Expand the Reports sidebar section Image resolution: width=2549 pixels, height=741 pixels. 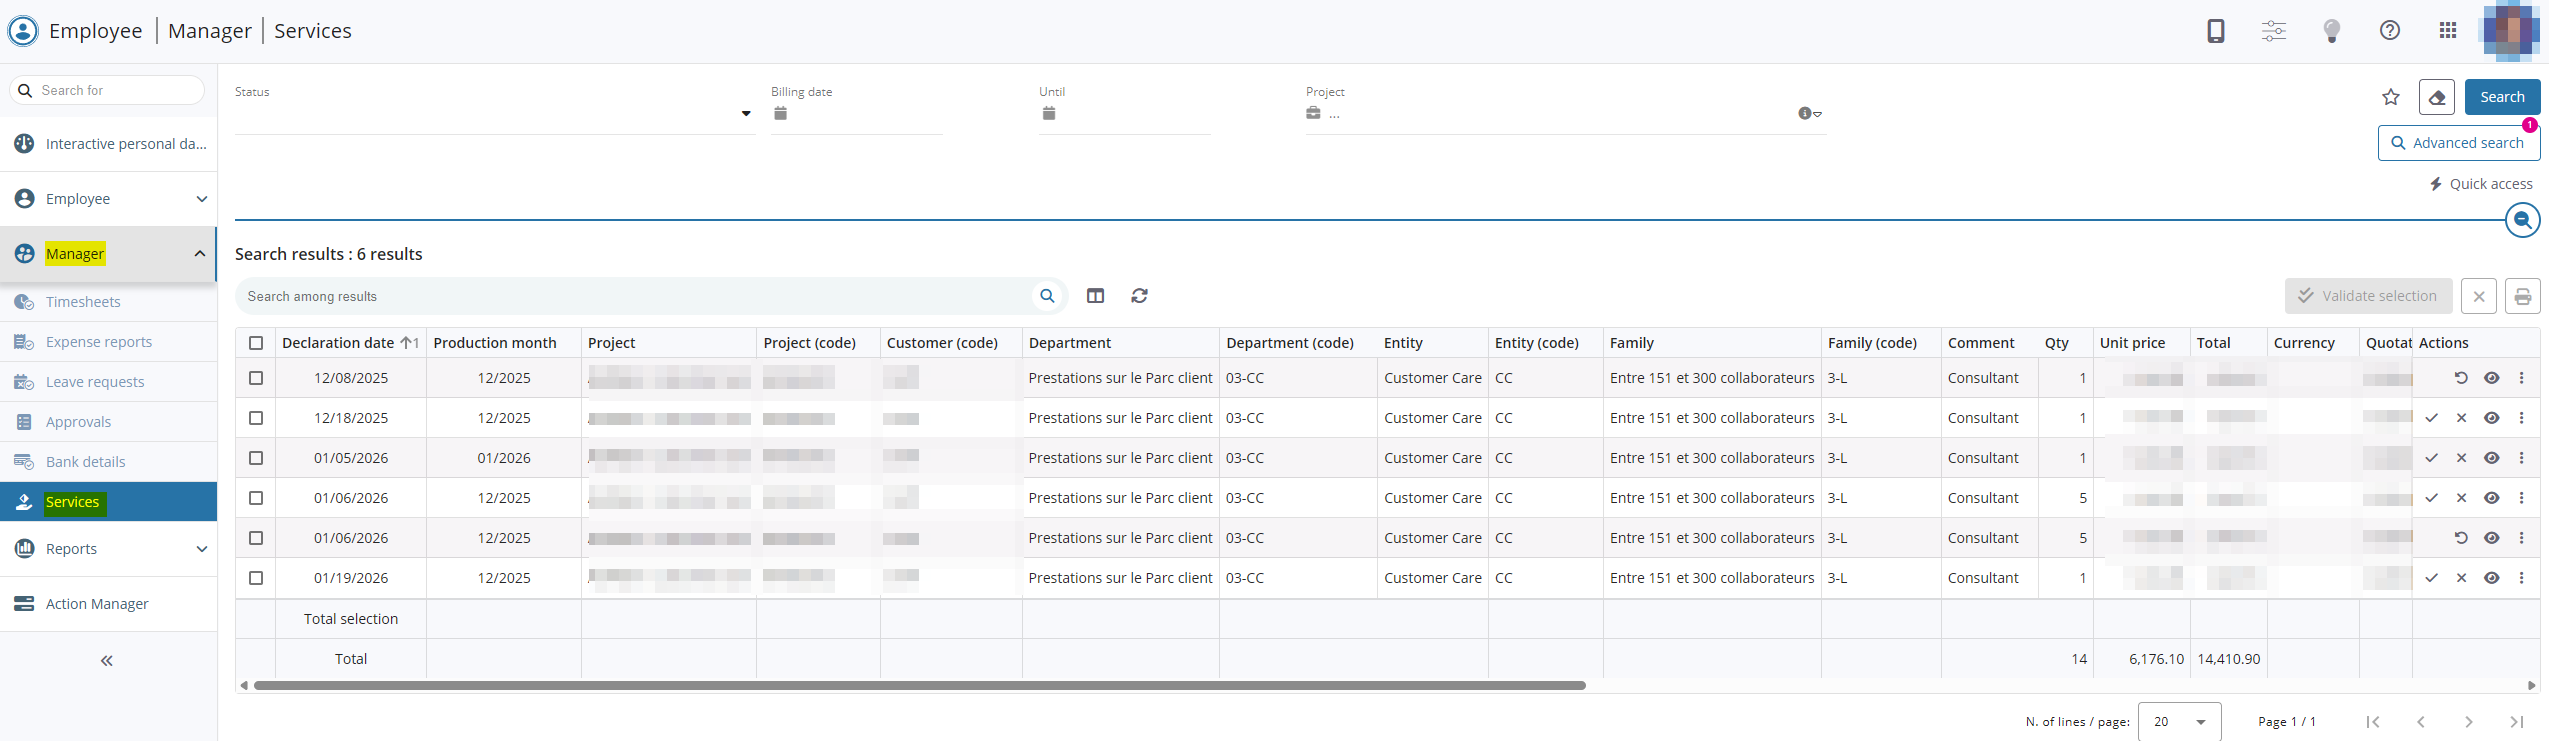[x=108, y=549]
